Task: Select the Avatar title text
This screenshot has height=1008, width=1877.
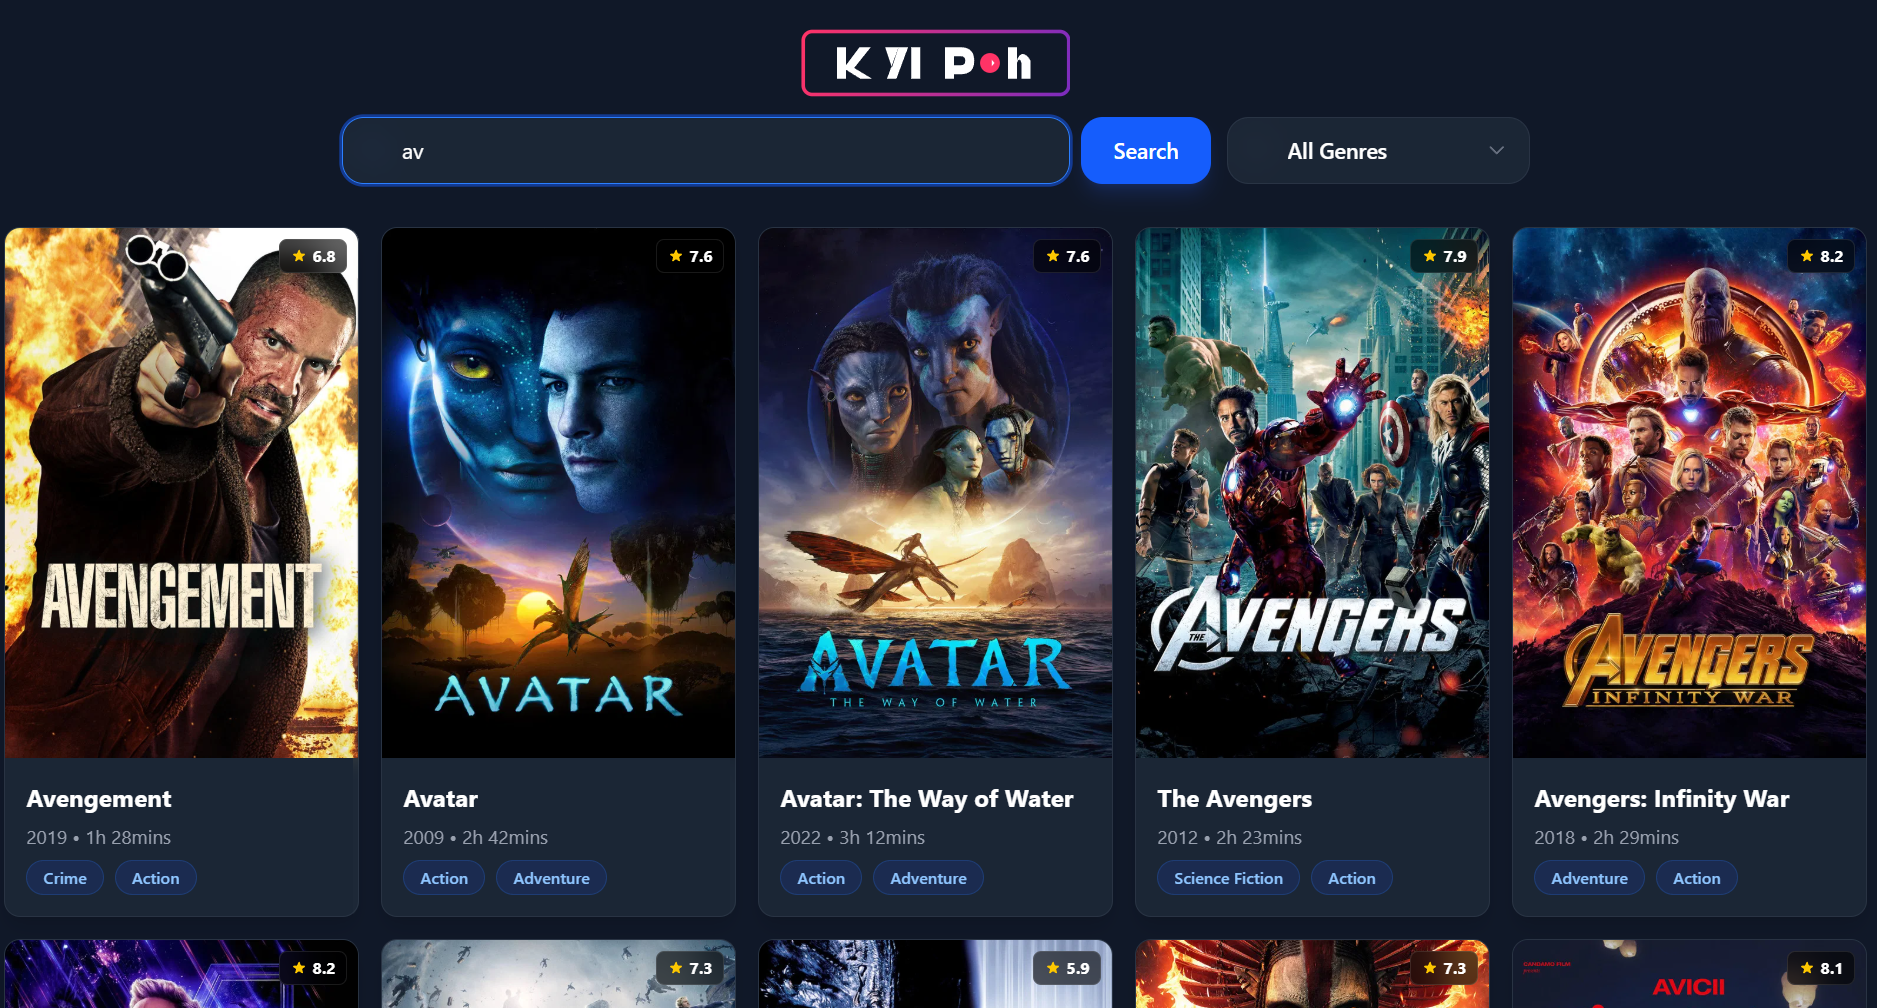Action: point(440,799)
